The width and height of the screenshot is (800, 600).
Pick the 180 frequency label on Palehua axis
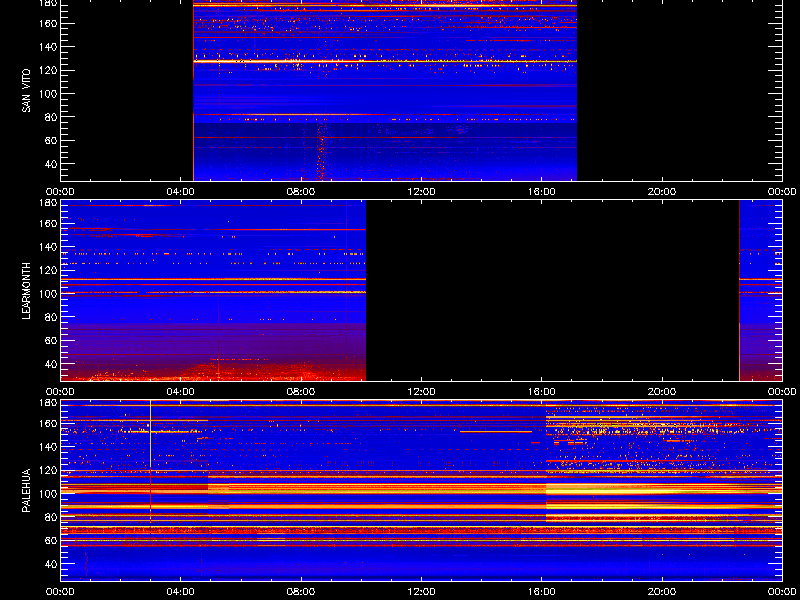click(49, 403)
